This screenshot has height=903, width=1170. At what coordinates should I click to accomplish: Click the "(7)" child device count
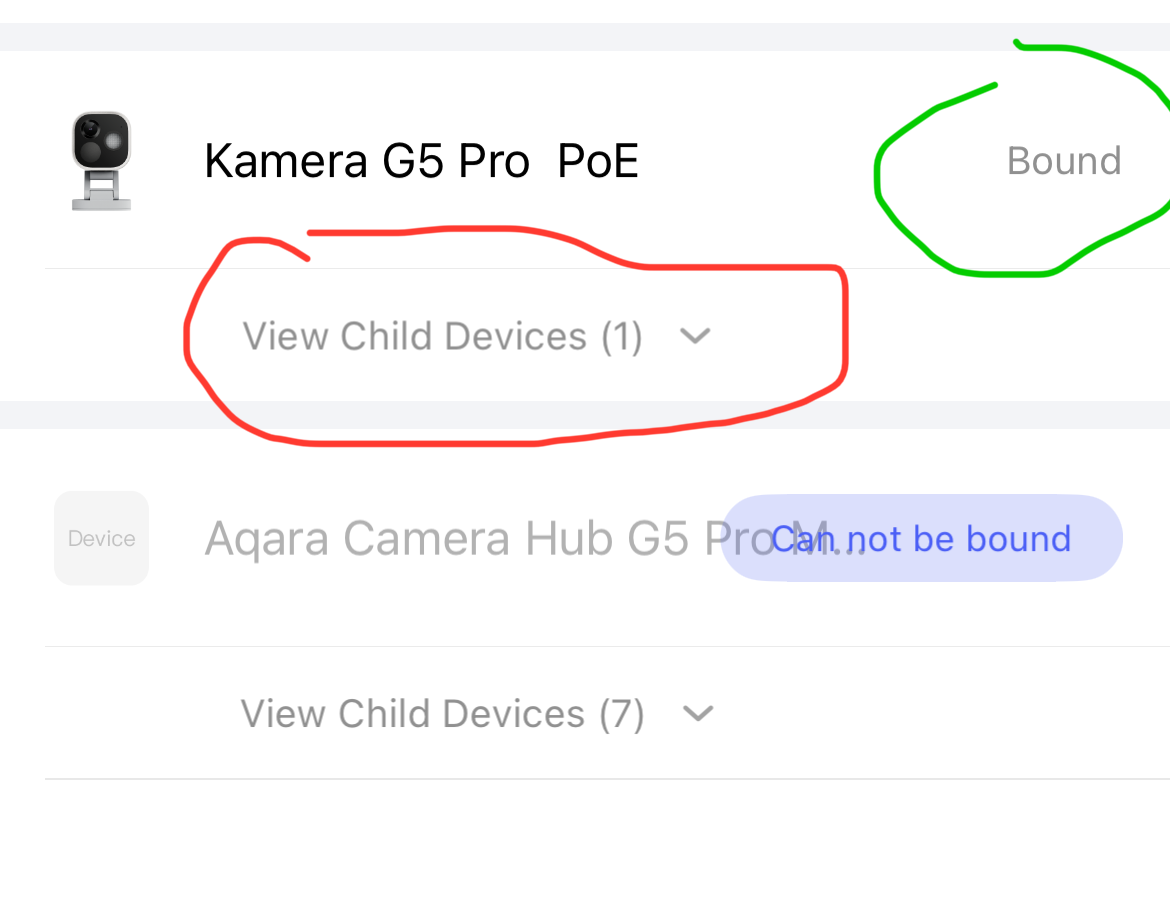click(621, 714)
